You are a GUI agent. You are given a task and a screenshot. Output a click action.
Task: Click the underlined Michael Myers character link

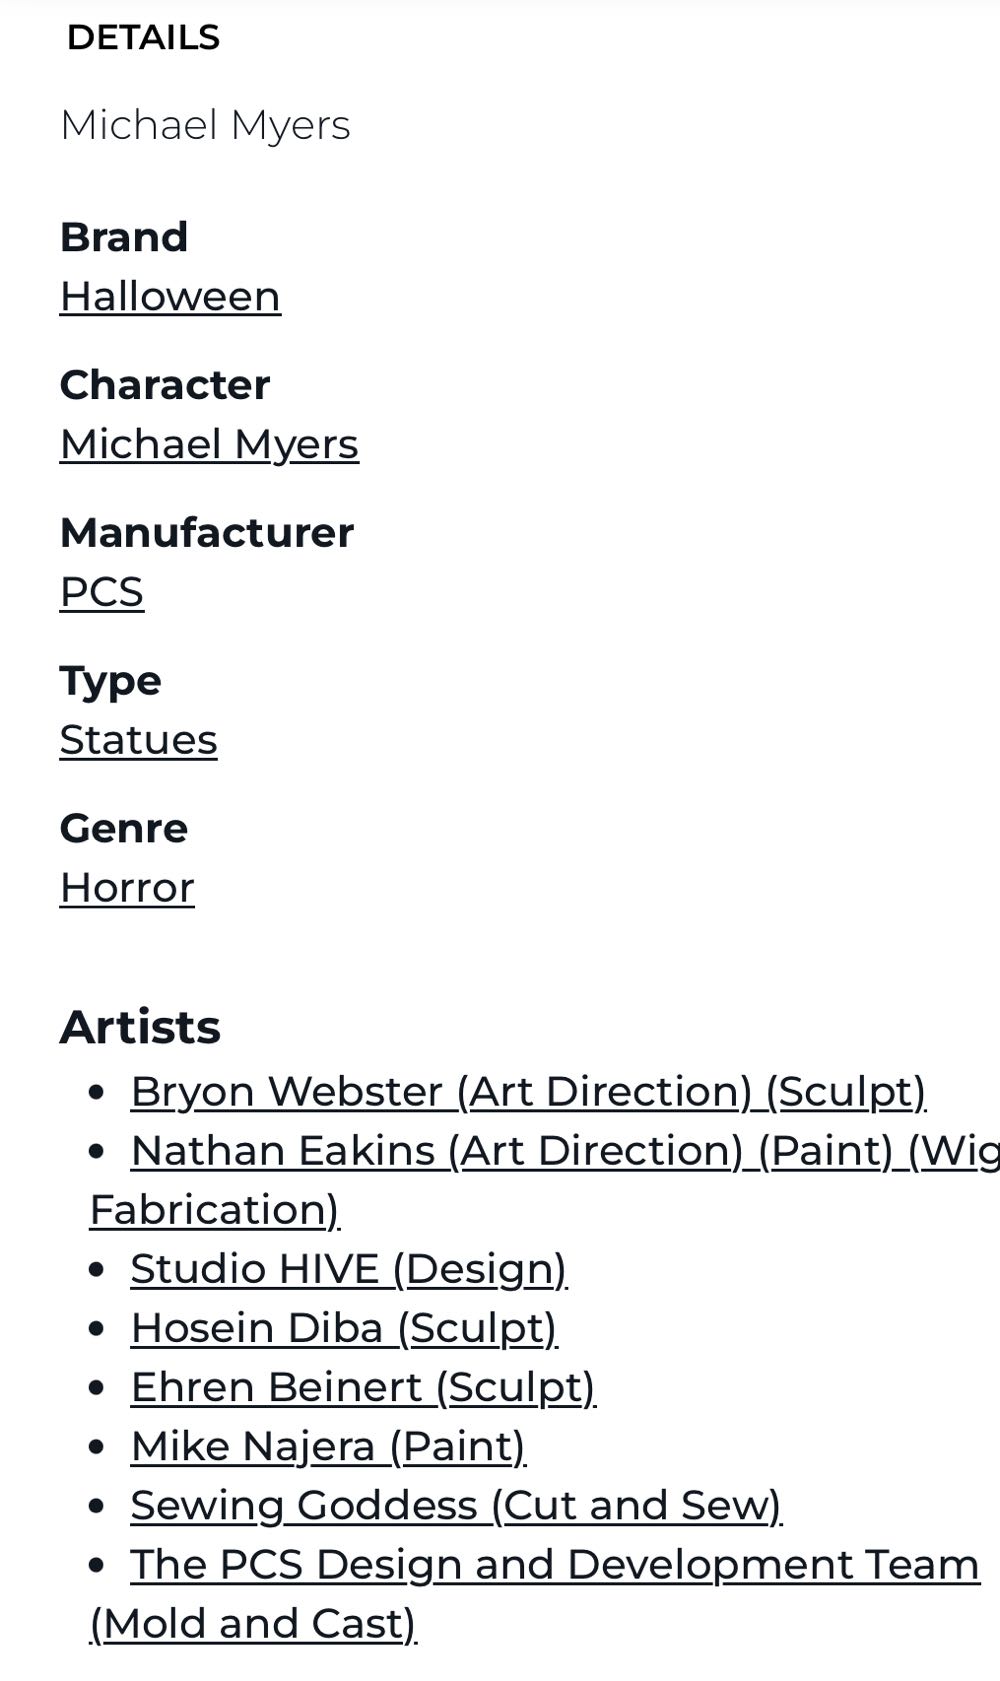[209, 445]
